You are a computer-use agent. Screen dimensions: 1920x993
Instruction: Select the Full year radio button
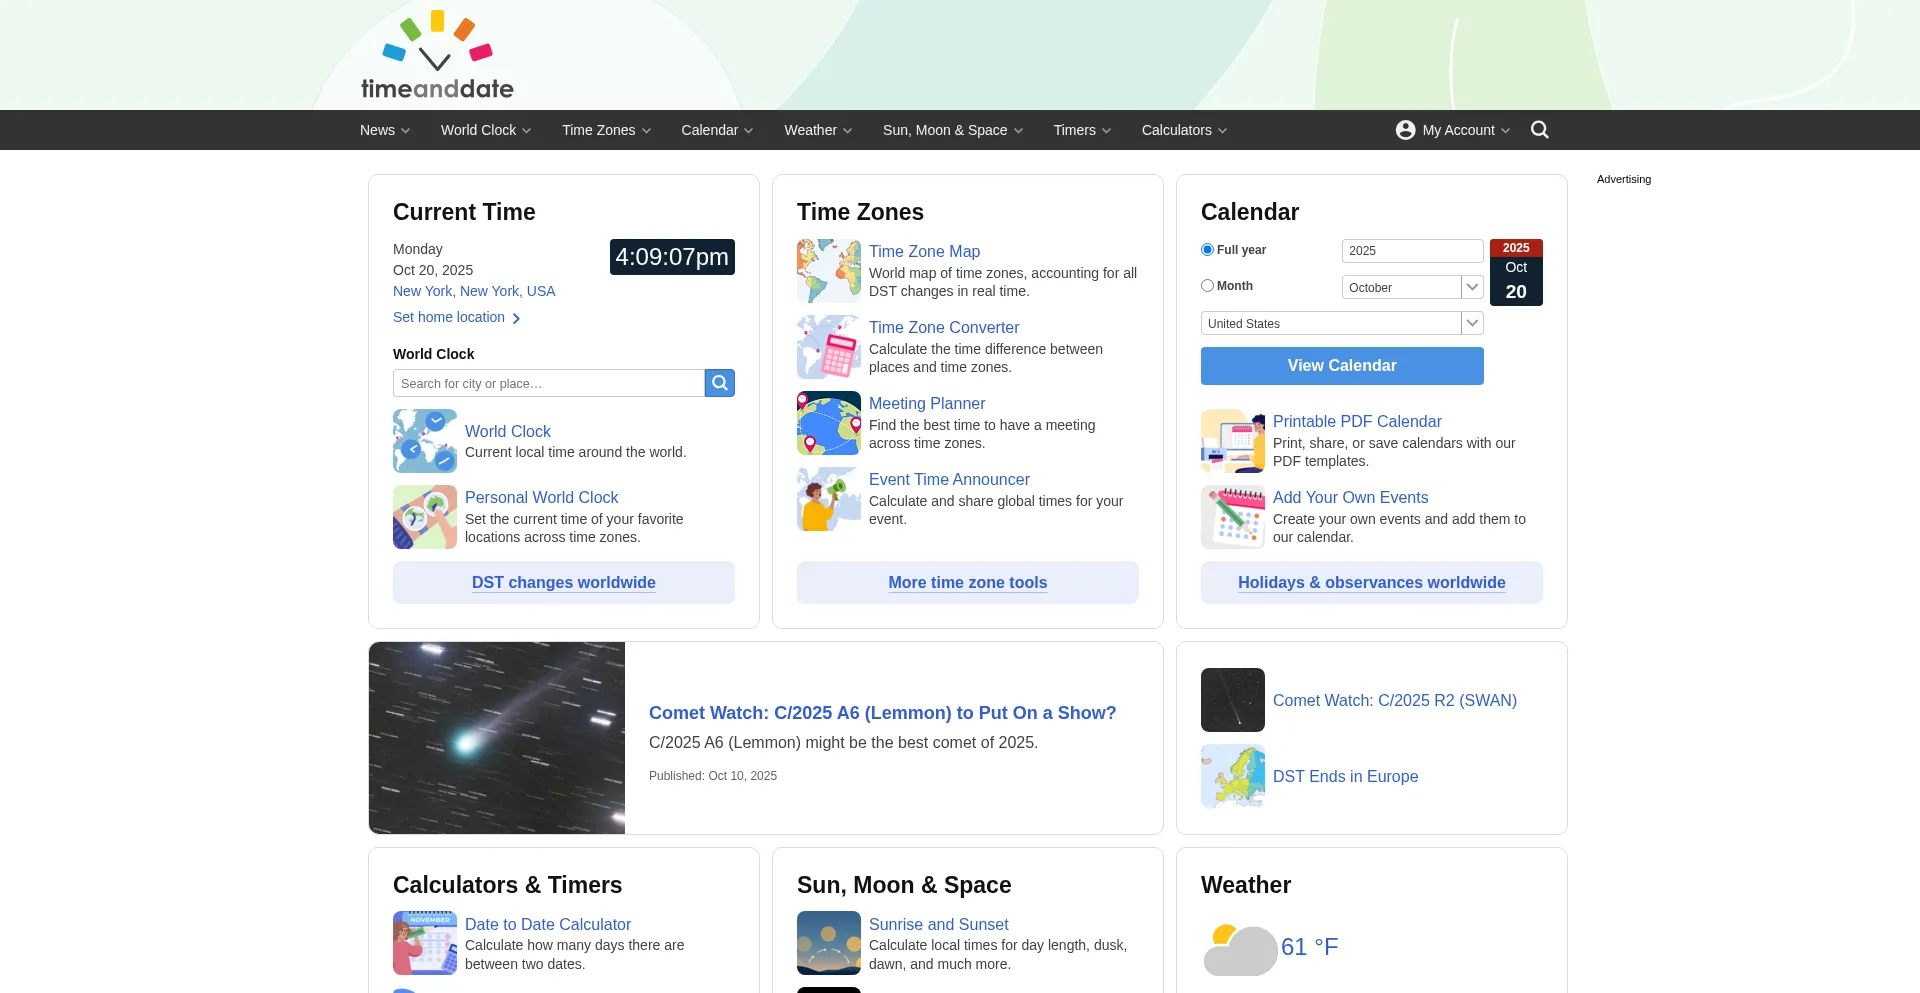click(1207, 250)
